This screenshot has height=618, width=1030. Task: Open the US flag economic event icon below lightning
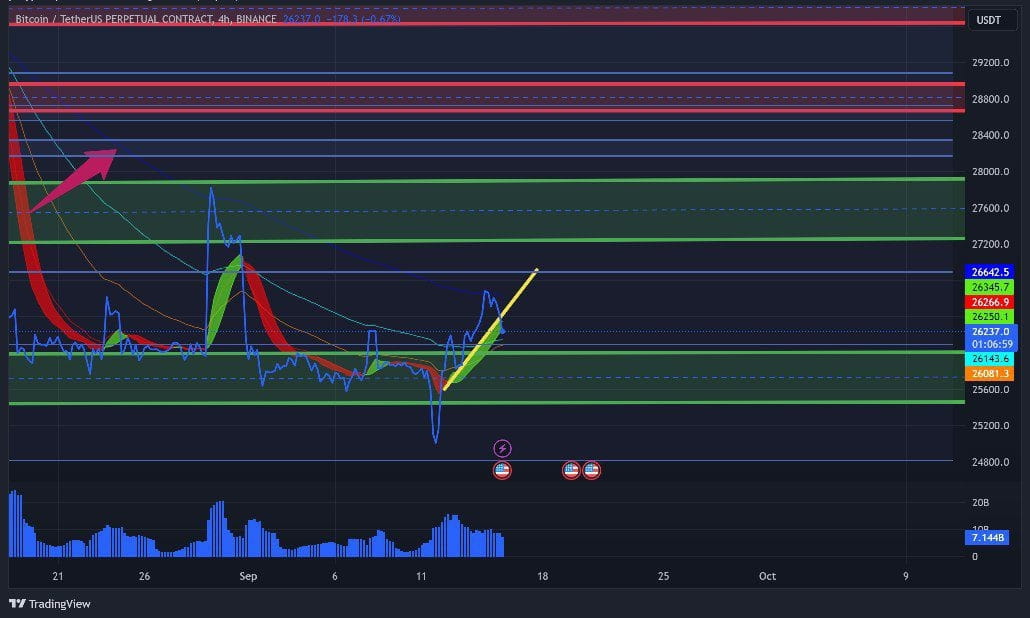(503, 469)
